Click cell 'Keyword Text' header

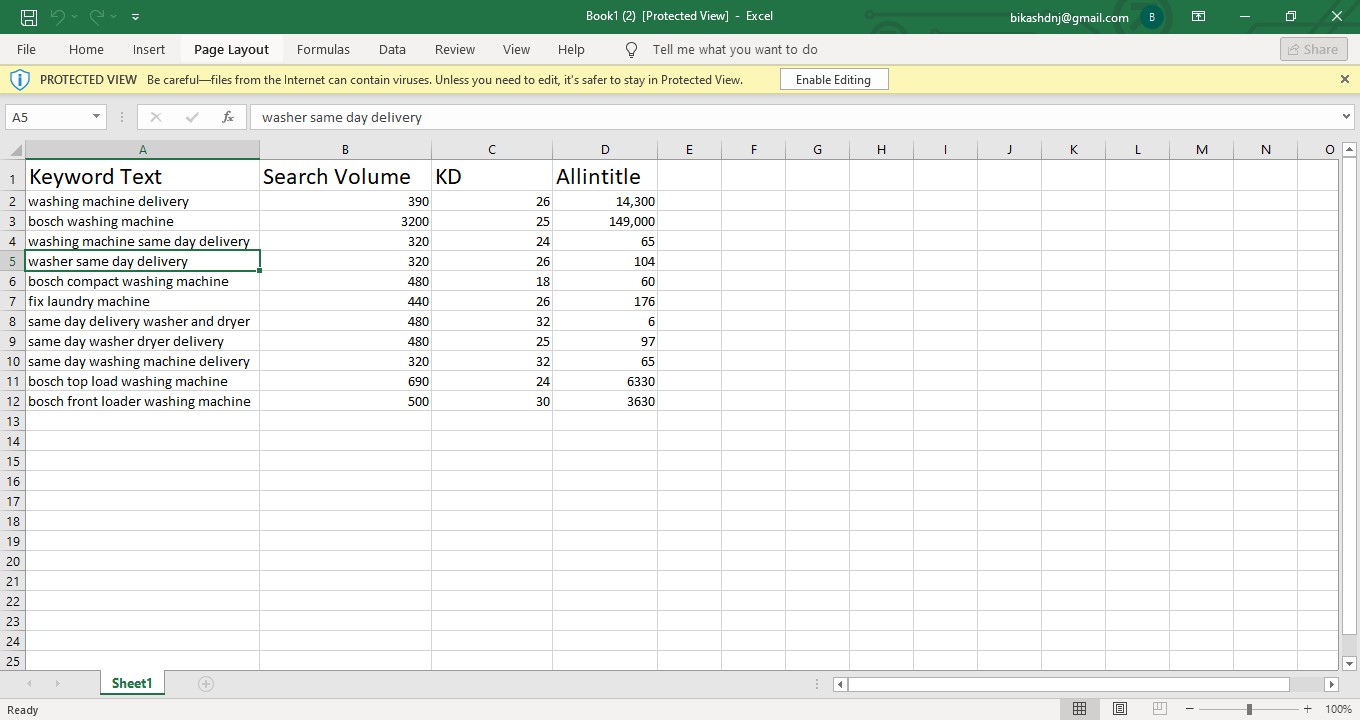point(142,176)
